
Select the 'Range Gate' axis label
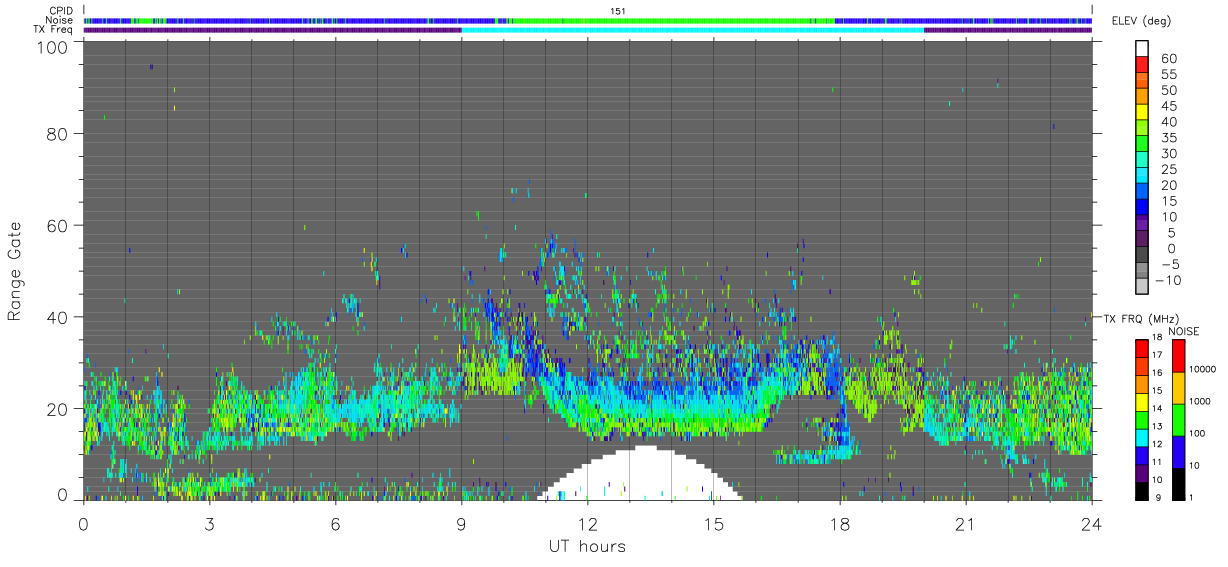pos(16,271)
